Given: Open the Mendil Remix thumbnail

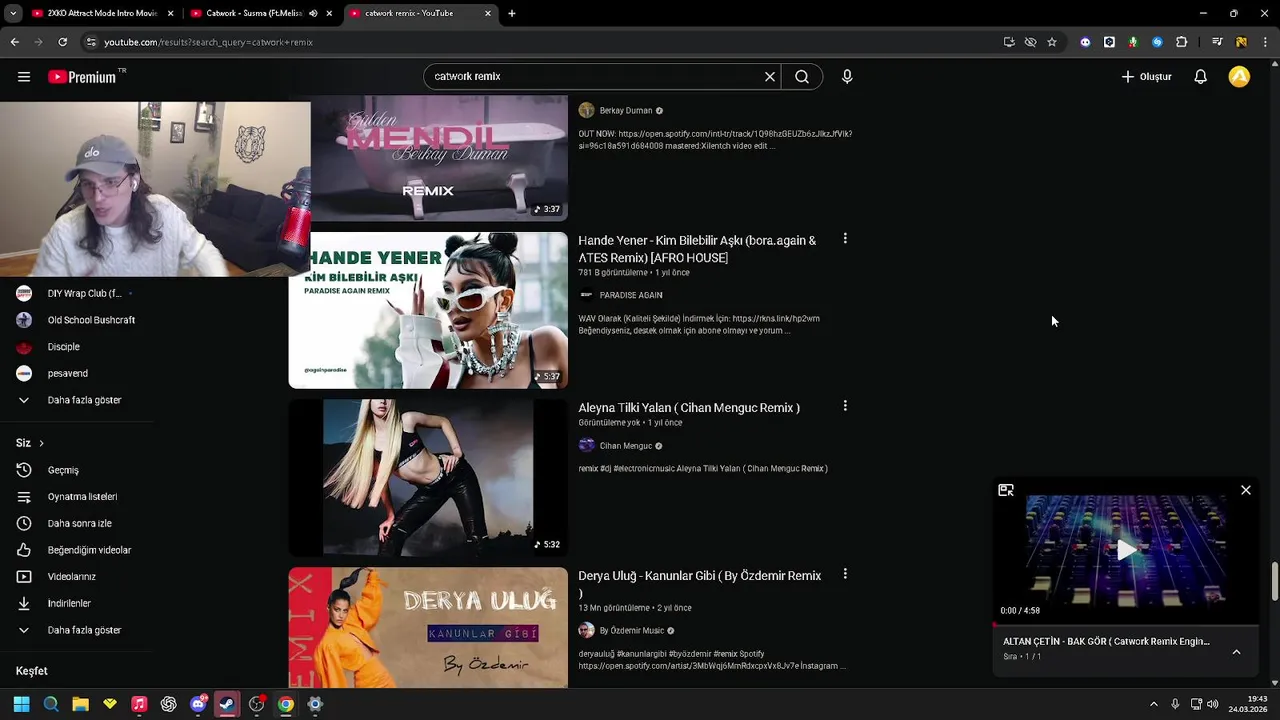Looking at the screenshot, I should [428, 158].
